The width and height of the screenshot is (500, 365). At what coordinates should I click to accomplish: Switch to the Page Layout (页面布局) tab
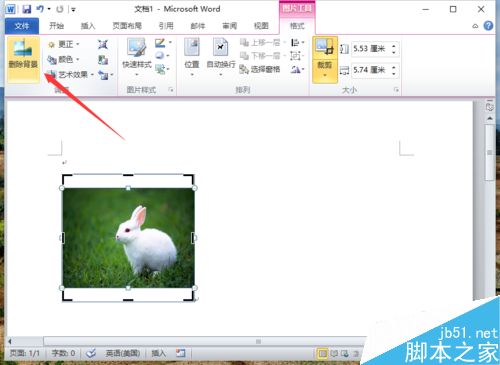coord(127,26)
